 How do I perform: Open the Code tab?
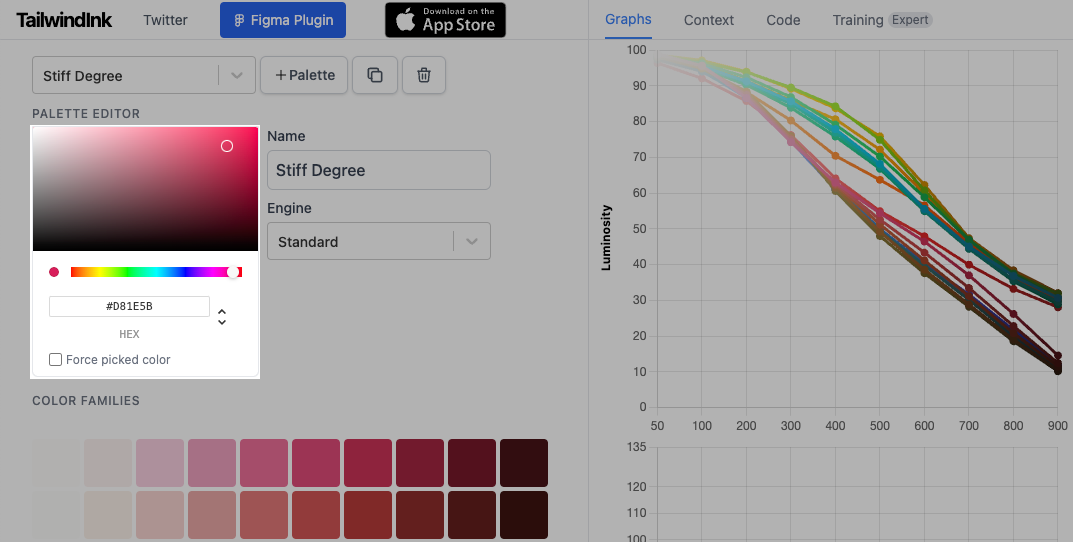click(x=783, y=20)
